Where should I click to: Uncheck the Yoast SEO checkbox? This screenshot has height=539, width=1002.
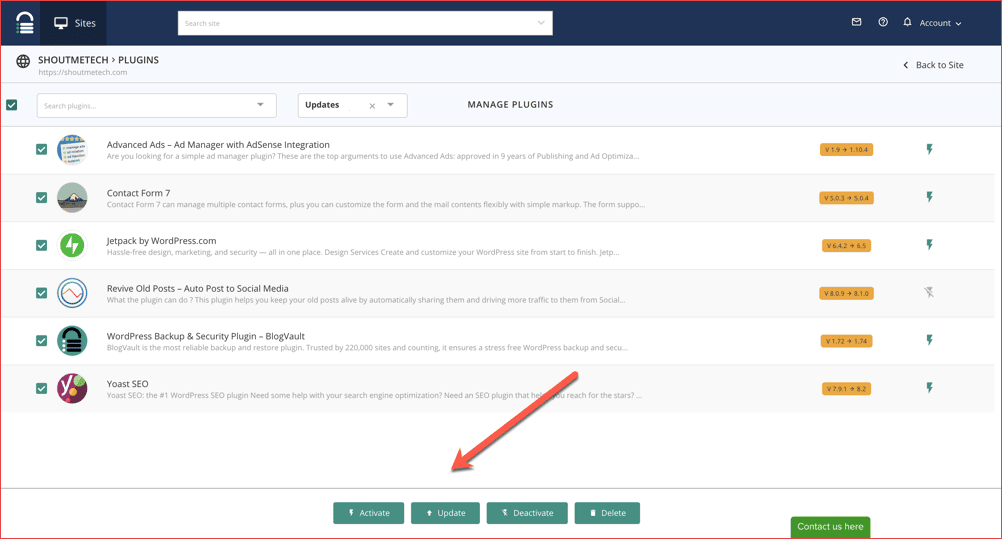point(42,389)
